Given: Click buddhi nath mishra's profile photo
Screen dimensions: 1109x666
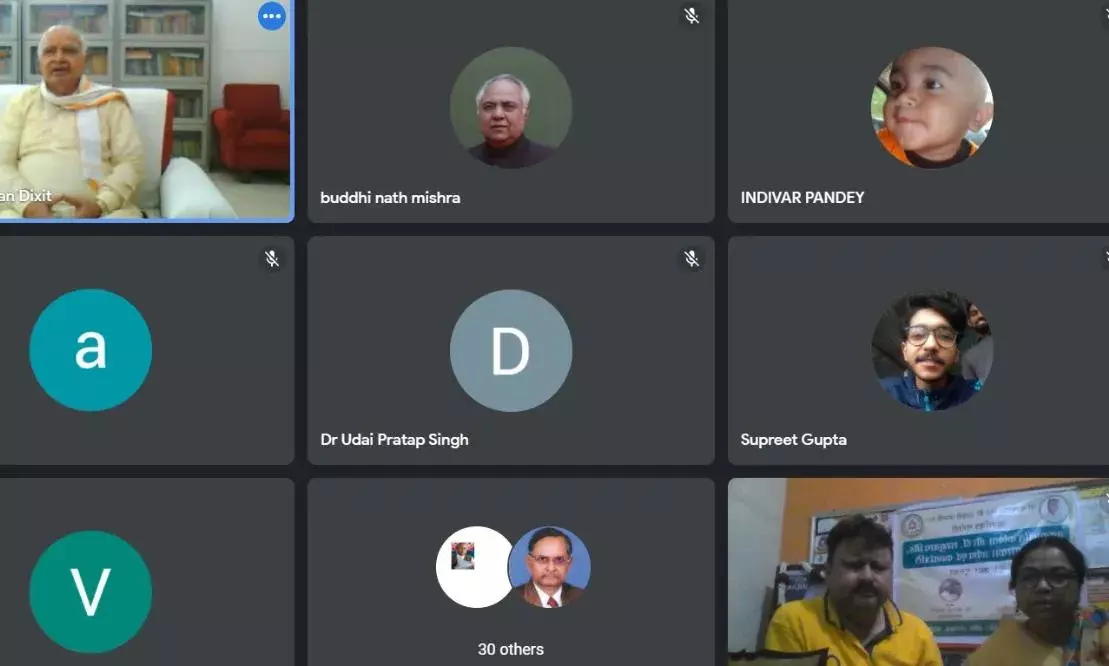Looking at the screenshot, I should tap(511, 107).
